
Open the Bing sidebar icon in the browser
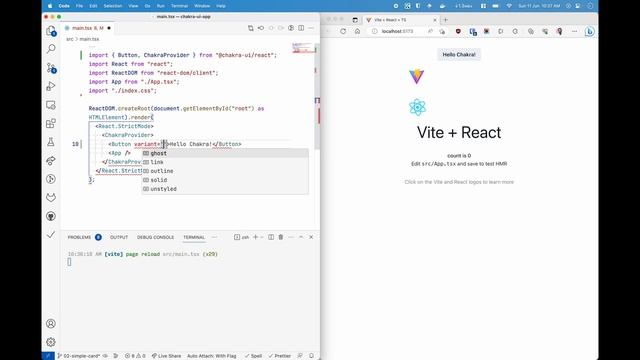click(x=589, y=31)
